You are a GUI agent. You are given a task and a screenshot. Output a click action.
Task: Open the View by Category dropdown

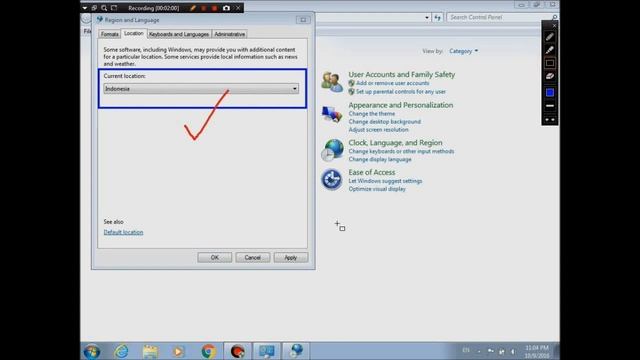[463, 51]
